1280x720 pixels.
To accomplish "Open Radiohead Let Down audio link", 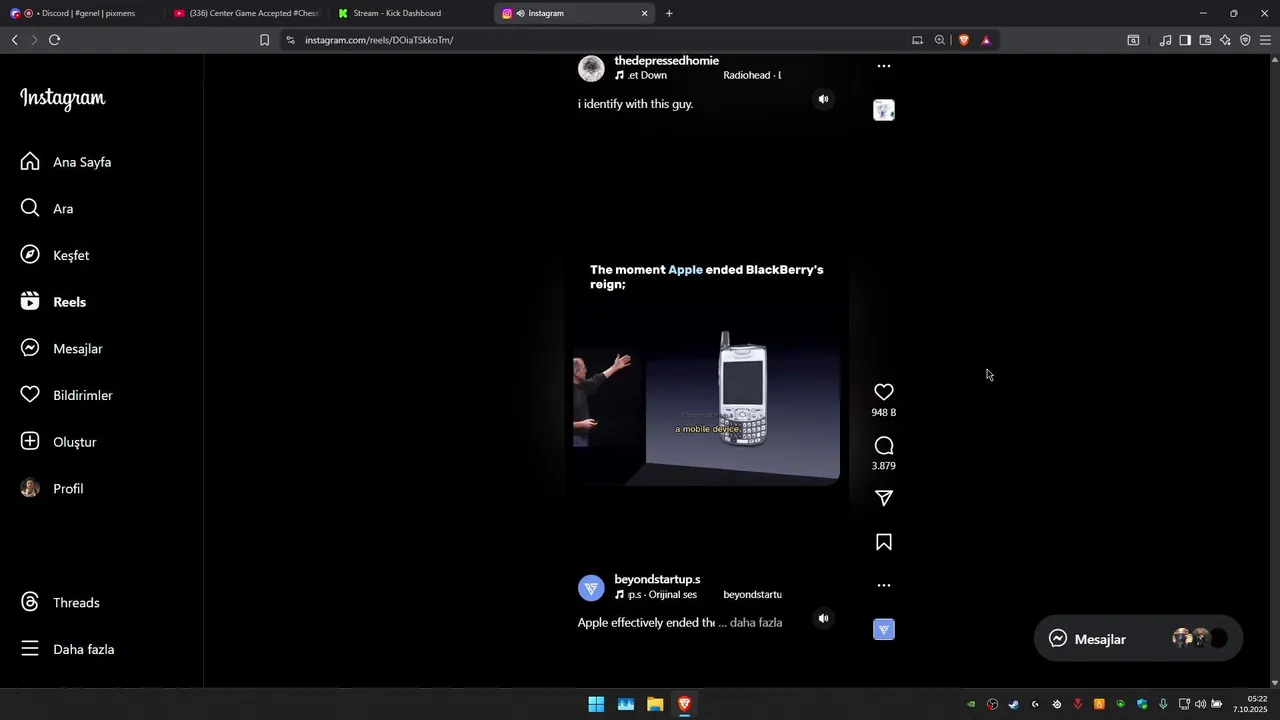I will click(698, 75).
